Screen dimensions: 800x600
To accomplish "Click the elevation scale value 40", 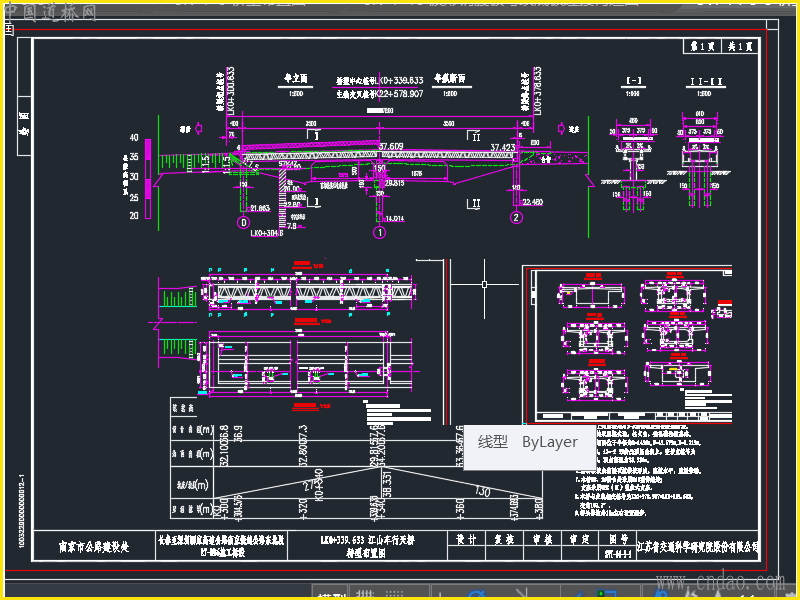I will 134,137.
